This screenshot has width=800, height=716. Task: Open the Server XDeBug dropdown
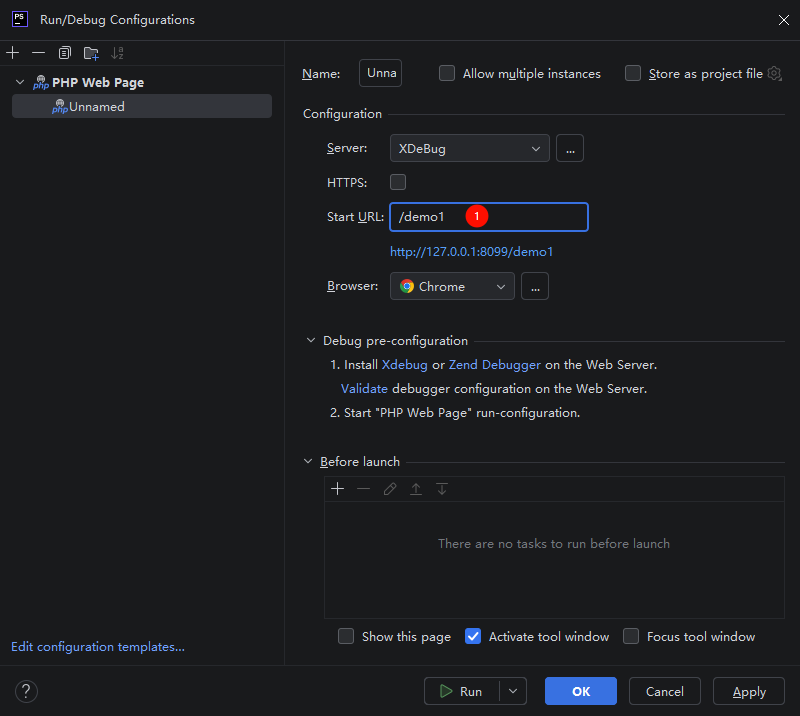[x=469, y=149]
